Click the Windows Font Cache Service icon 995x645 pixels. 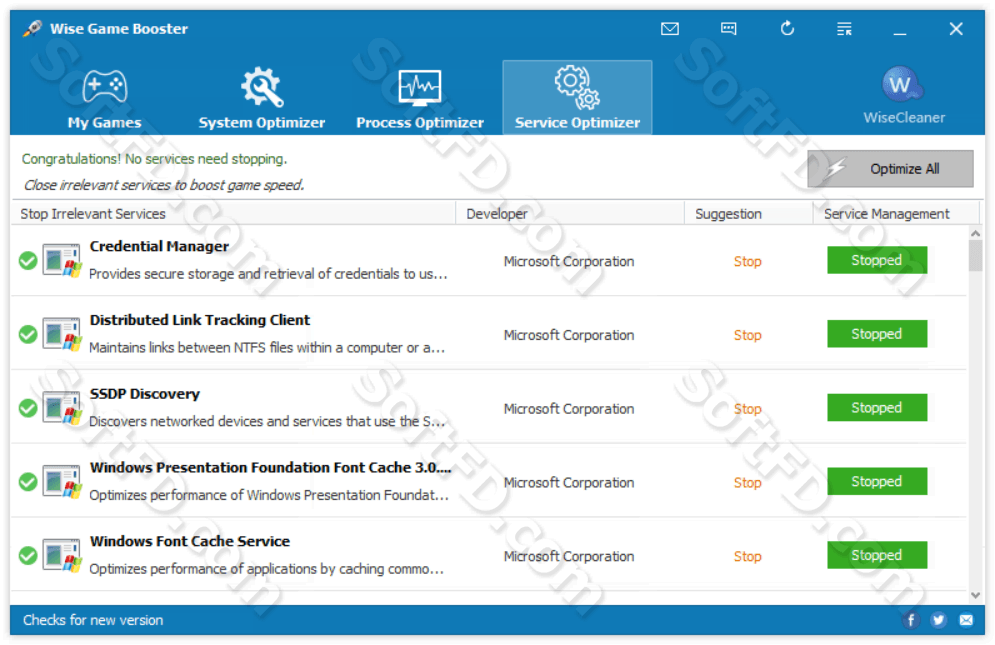[x=62, y=555]
